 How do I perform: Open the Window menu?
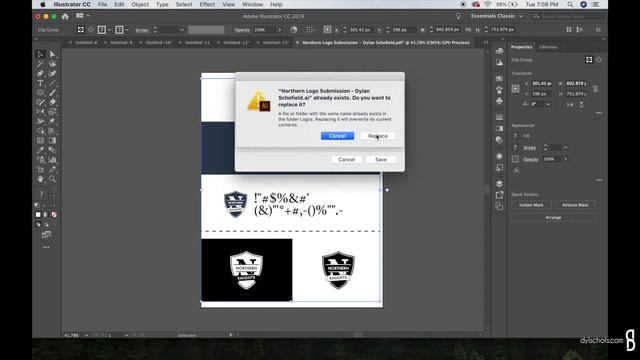click(252, 4)
